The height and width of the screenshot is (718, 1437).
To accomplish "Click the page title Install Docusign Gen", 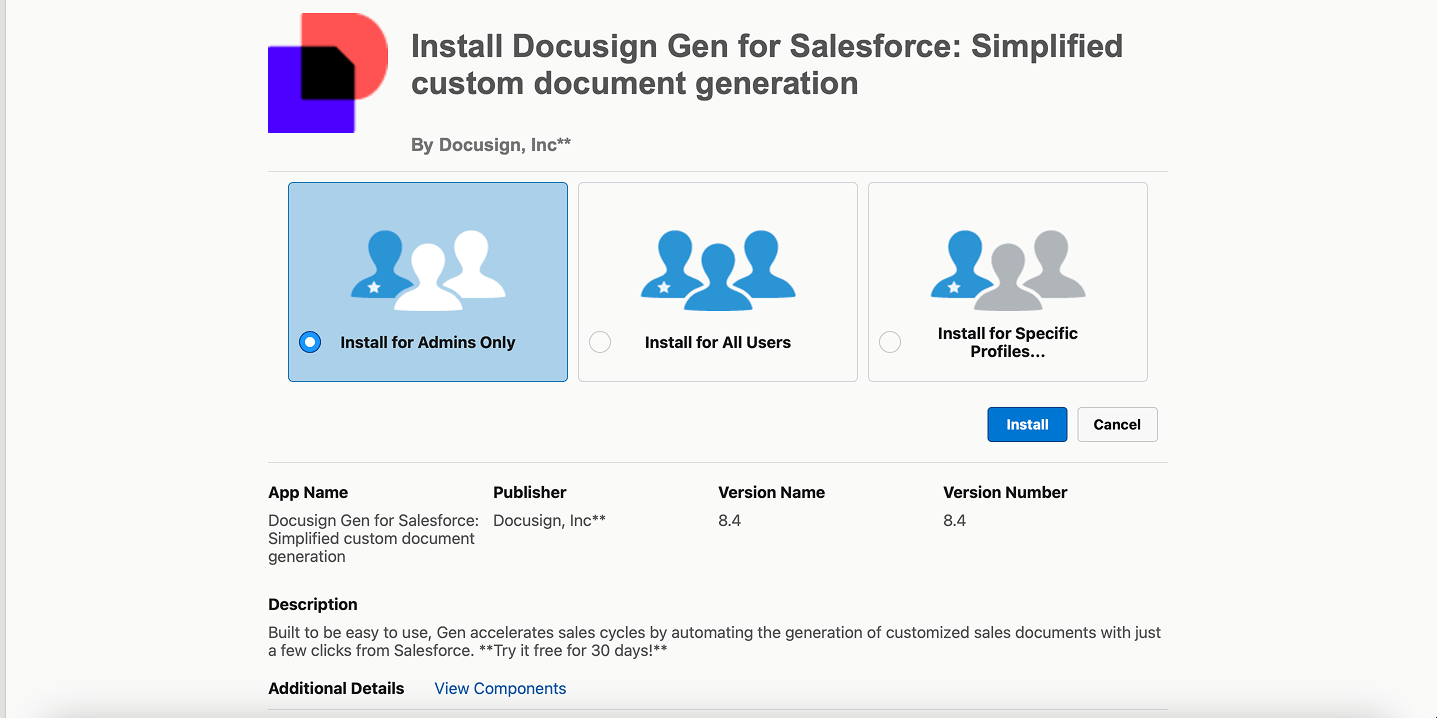I will pos(767,64).
